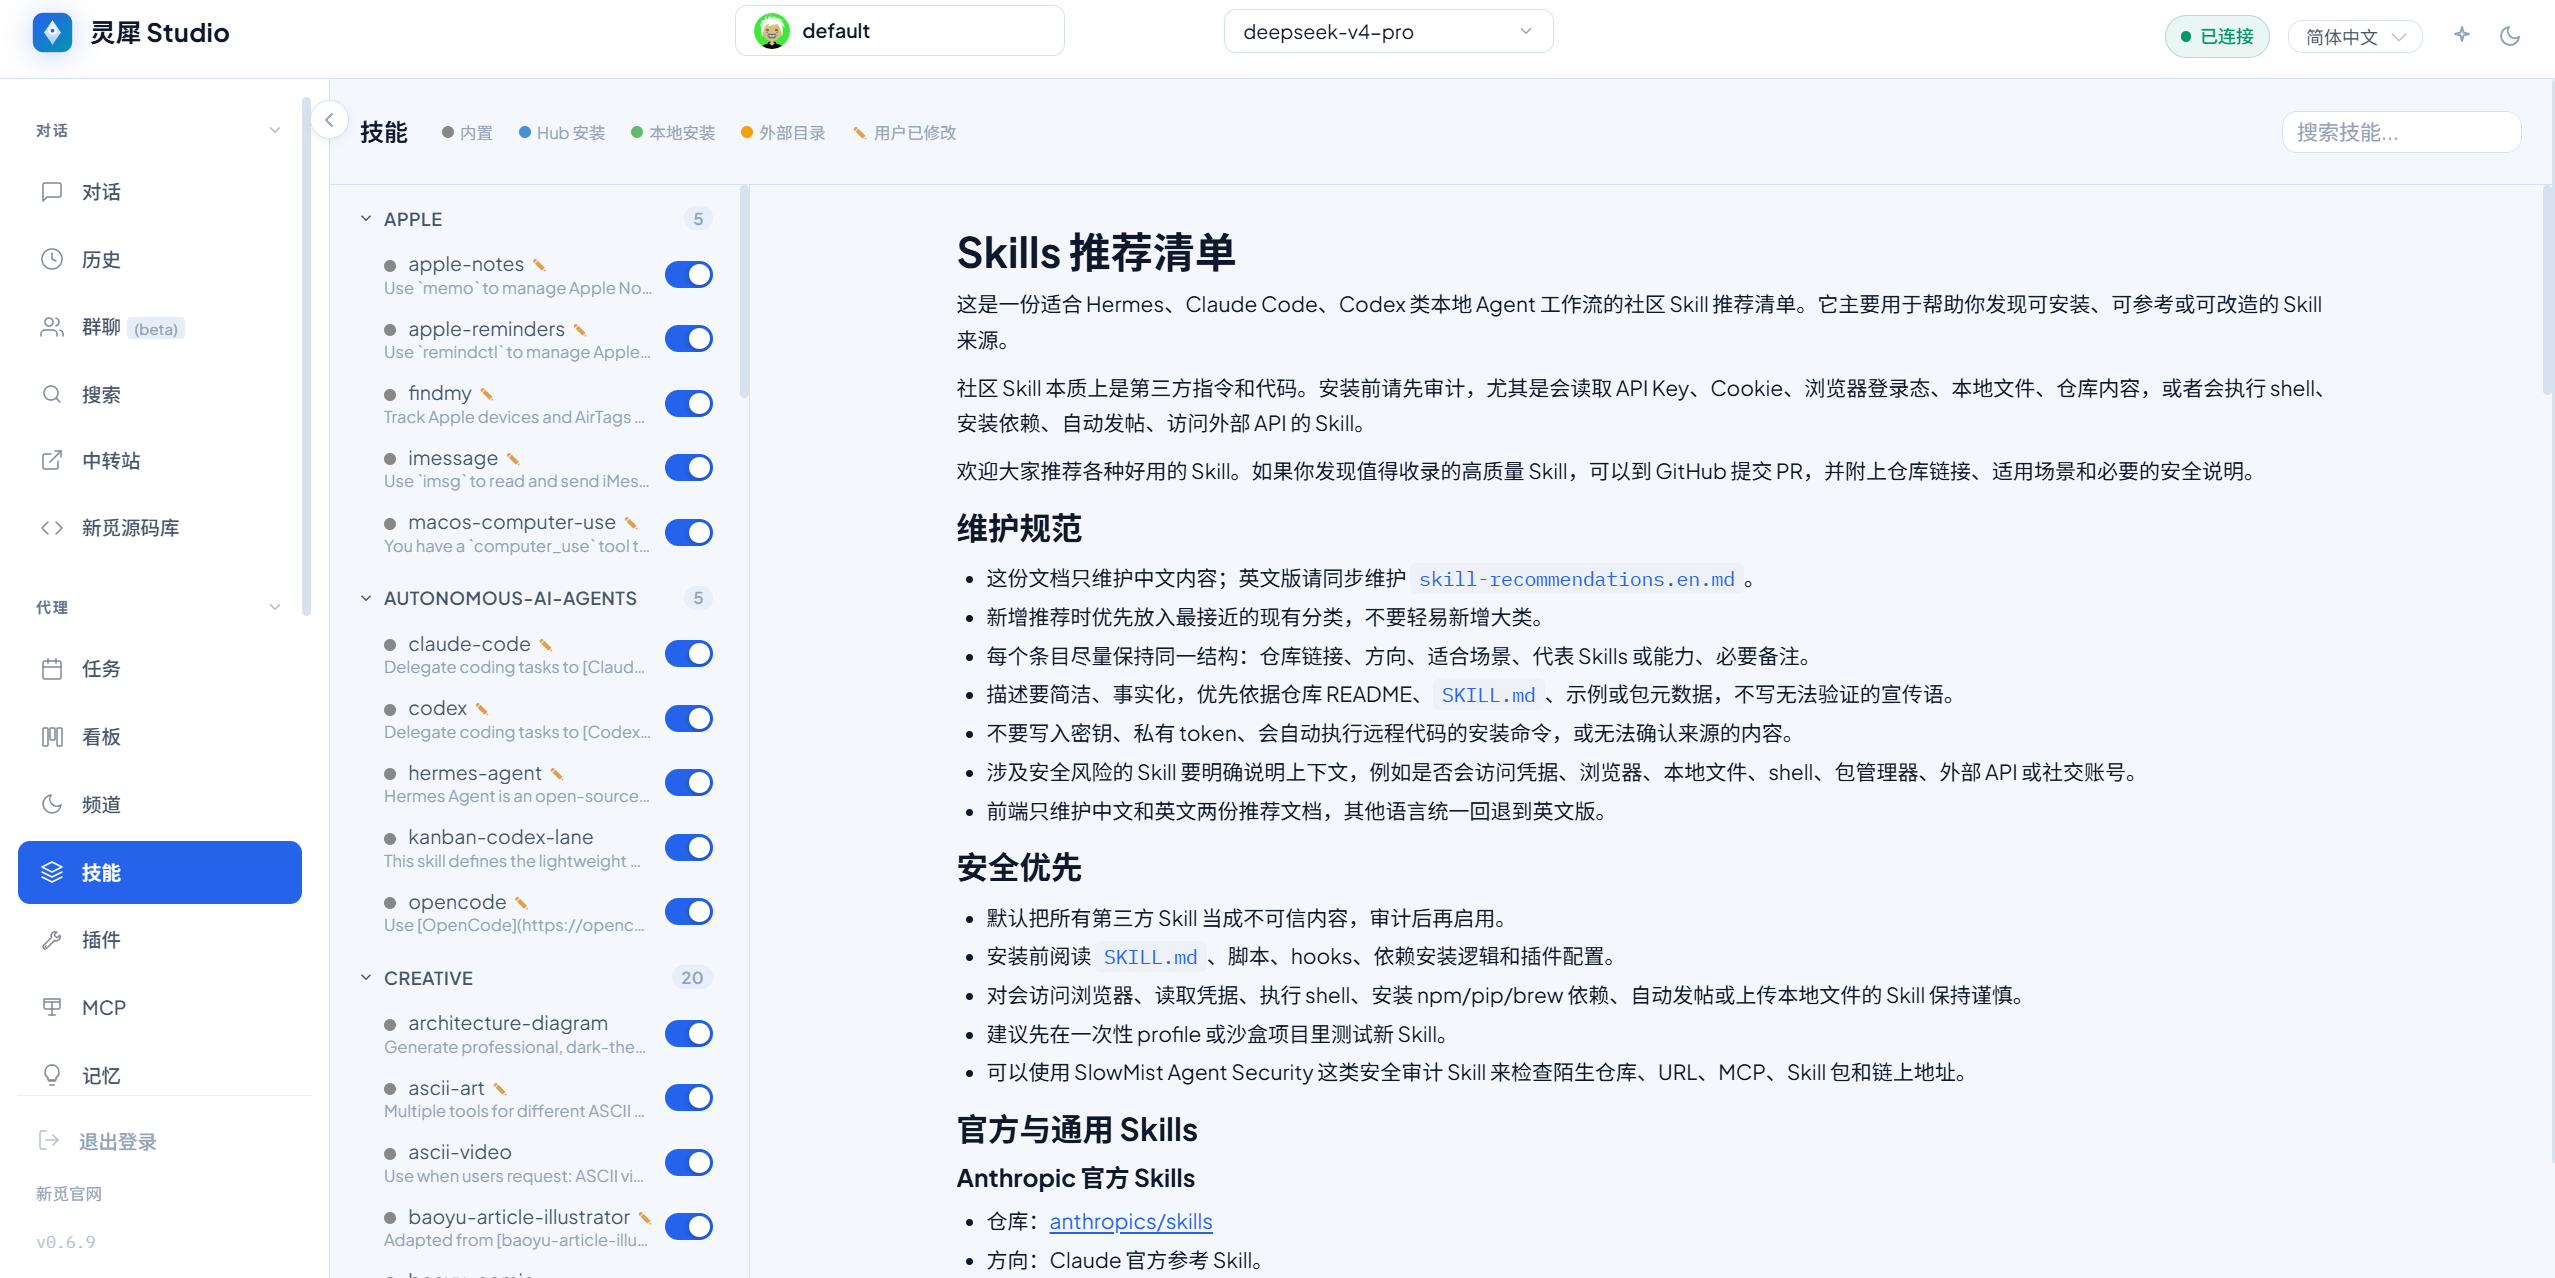The image size is (2555, 1278).
Task: Focus the 搜索技能 search field
Action: coord(2401,132)
